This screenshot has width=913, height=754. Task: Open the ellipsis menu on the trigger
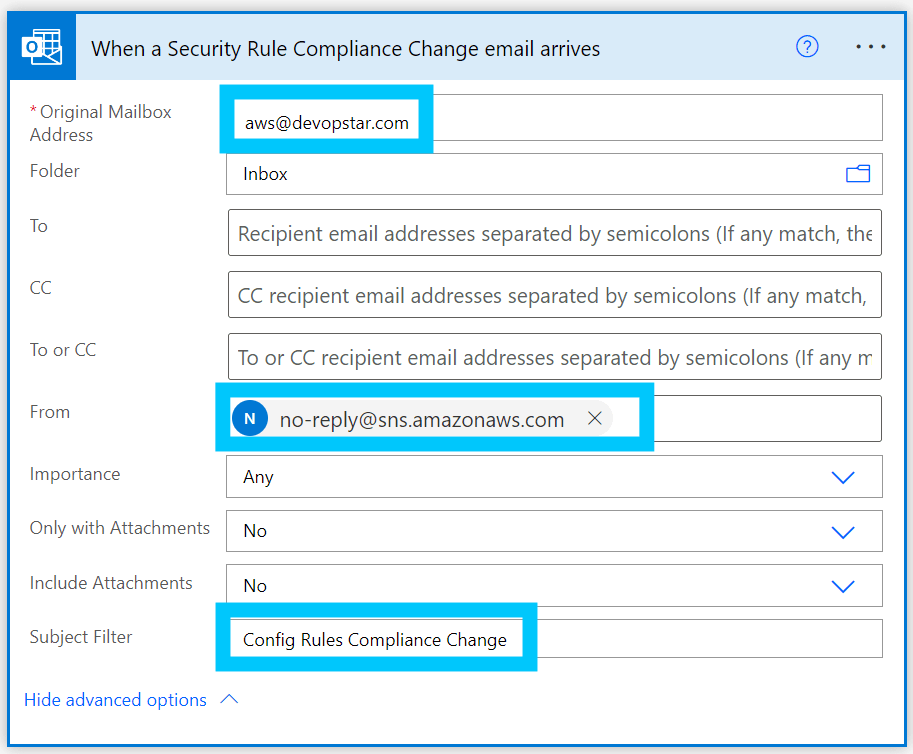(870, 46)
